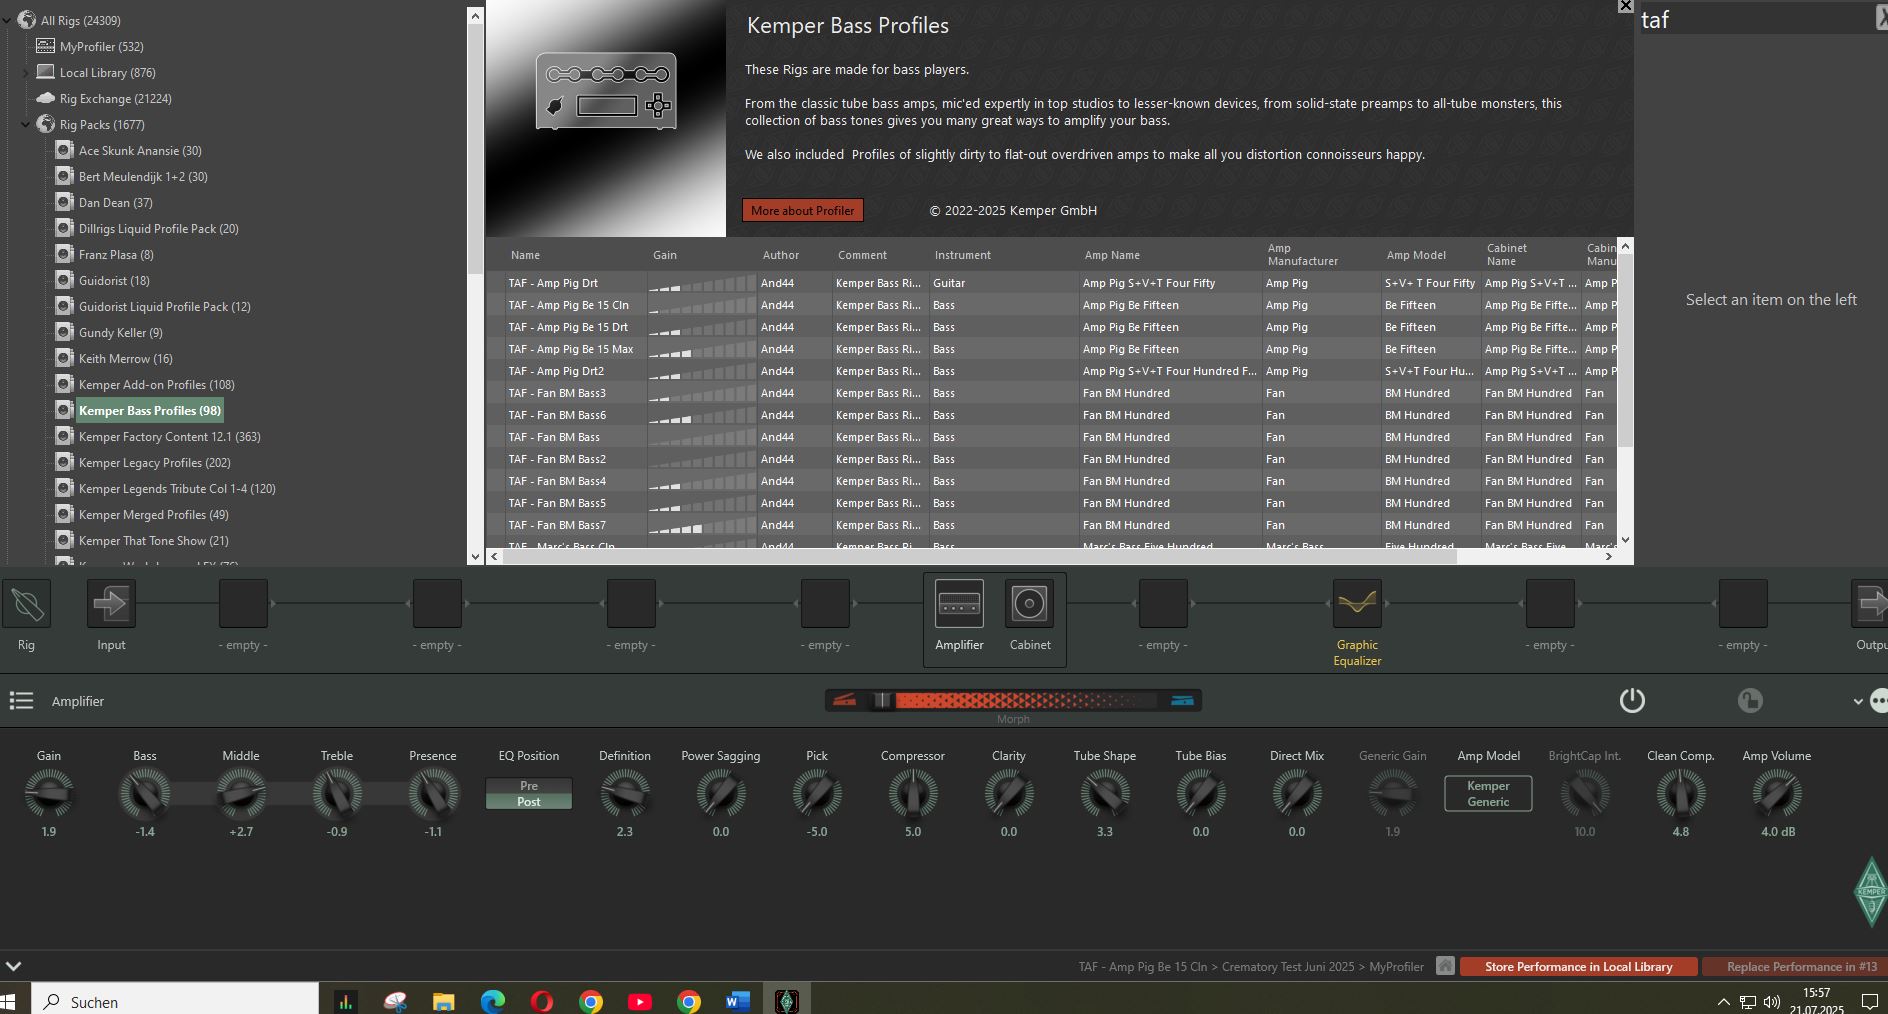
Task: Select the Rig module icon
Action: [27, 604]
